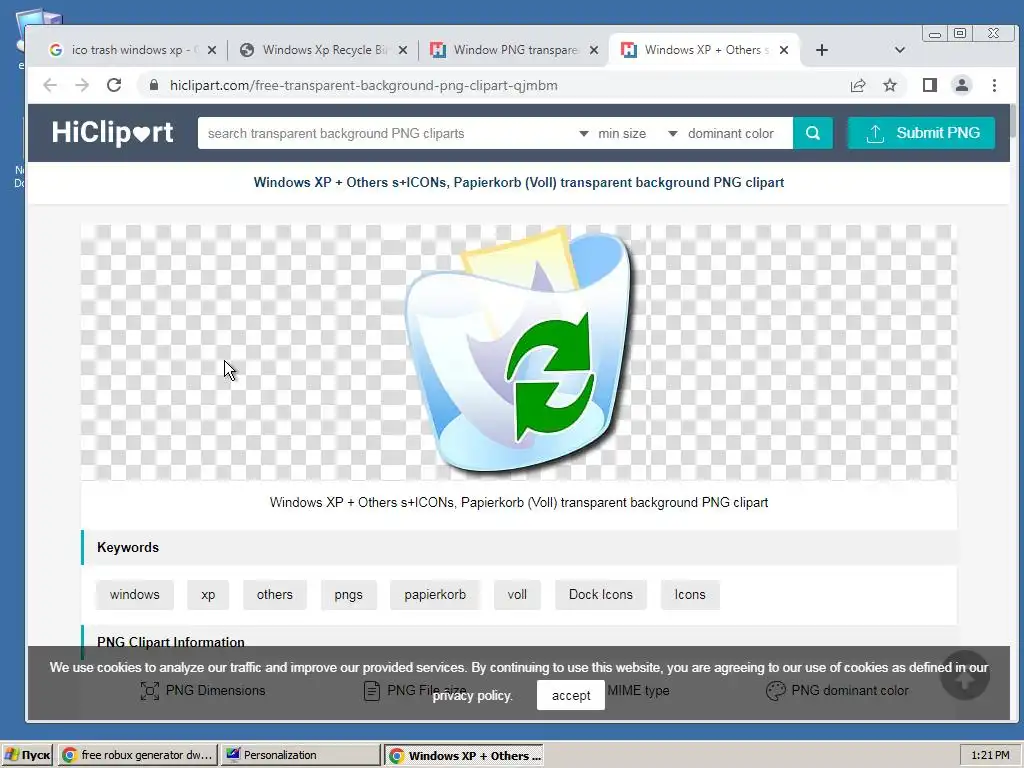
Task: Expand the tab search chevron
Action: [x=899, y=50]
